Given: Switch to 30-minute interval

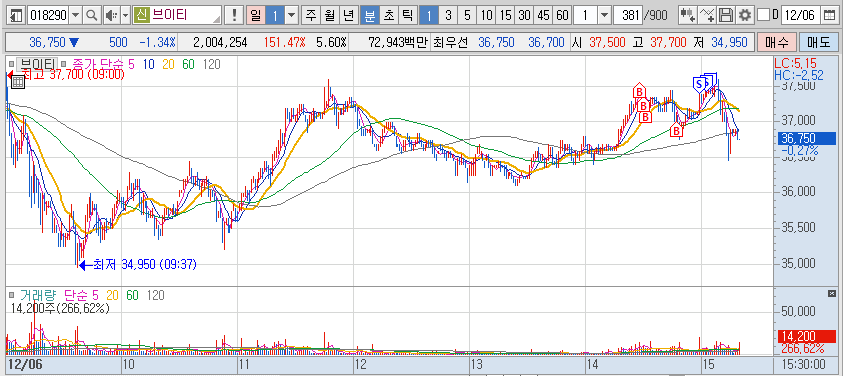Looking at the screenshot, I should pos(524,15).
